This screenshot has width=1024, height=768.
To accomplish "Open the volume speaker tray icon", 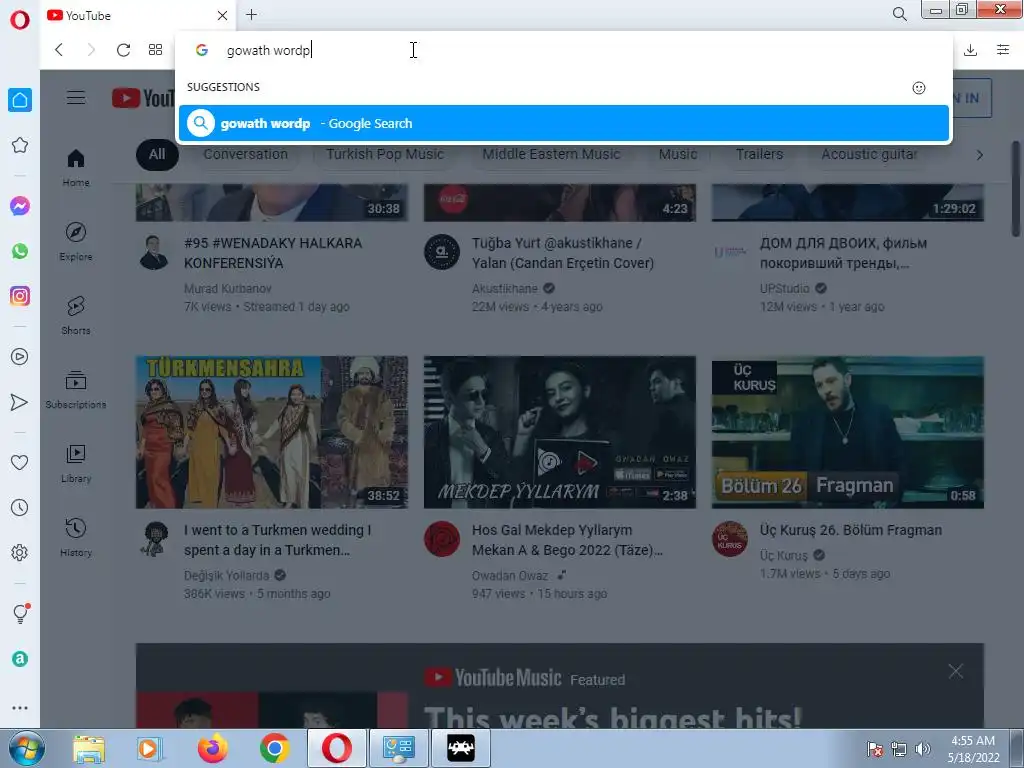I will pyautogui.click(x=922, y=749).
